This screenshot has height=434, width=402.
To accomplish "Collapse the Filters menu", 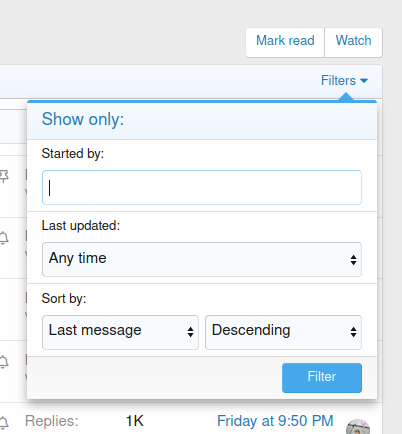I will coord(344,81).
